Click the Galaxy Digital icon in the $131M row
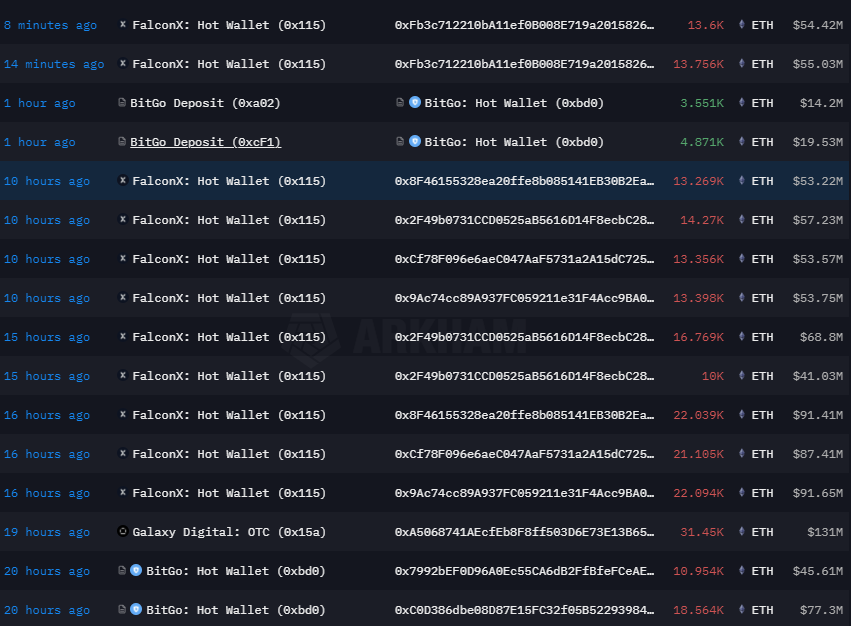 click(123, 531)
